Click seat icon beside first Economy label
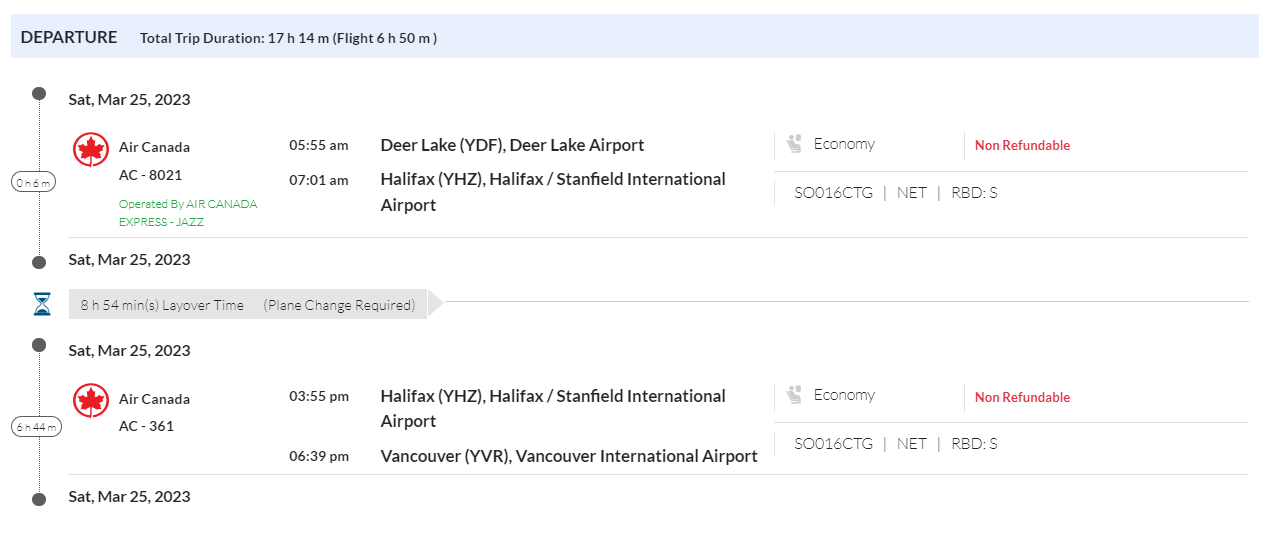The height and width of the screenshot is (554, 1274). [x=795, y=144]
